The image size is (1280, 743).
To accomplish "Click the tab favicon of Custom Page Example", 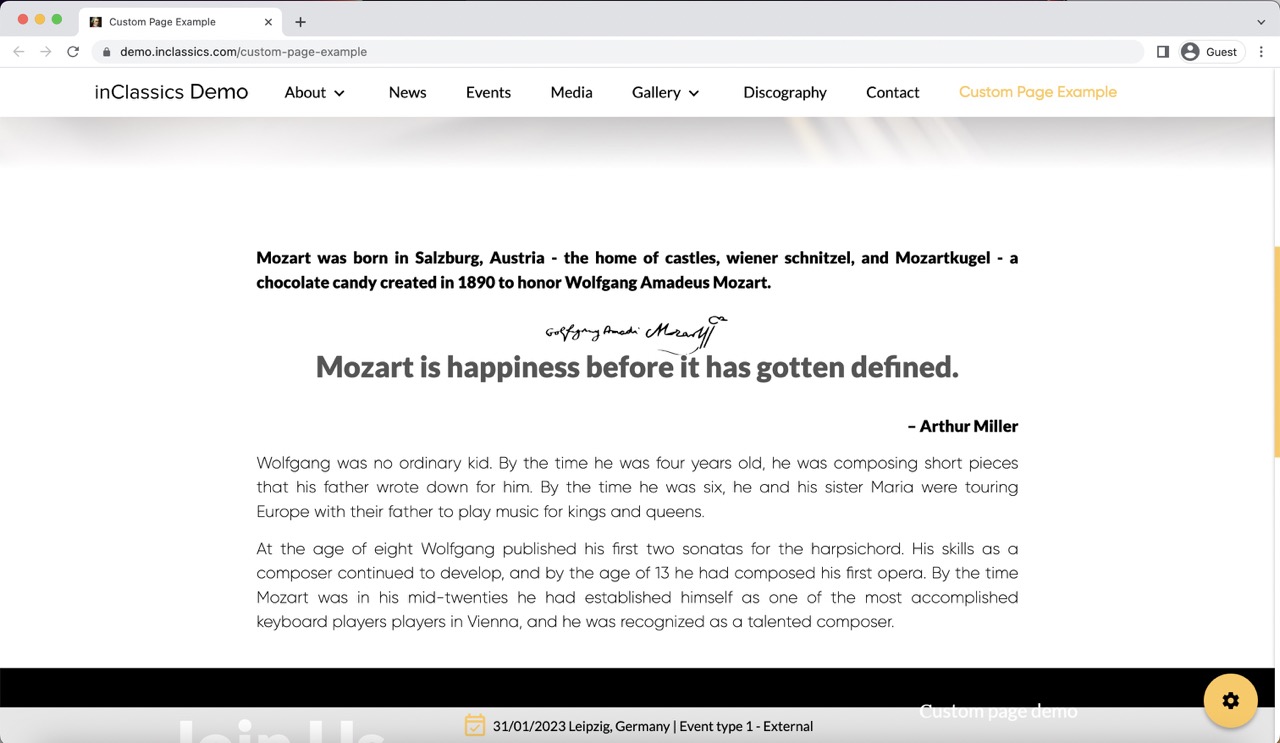I will (96, 22).
